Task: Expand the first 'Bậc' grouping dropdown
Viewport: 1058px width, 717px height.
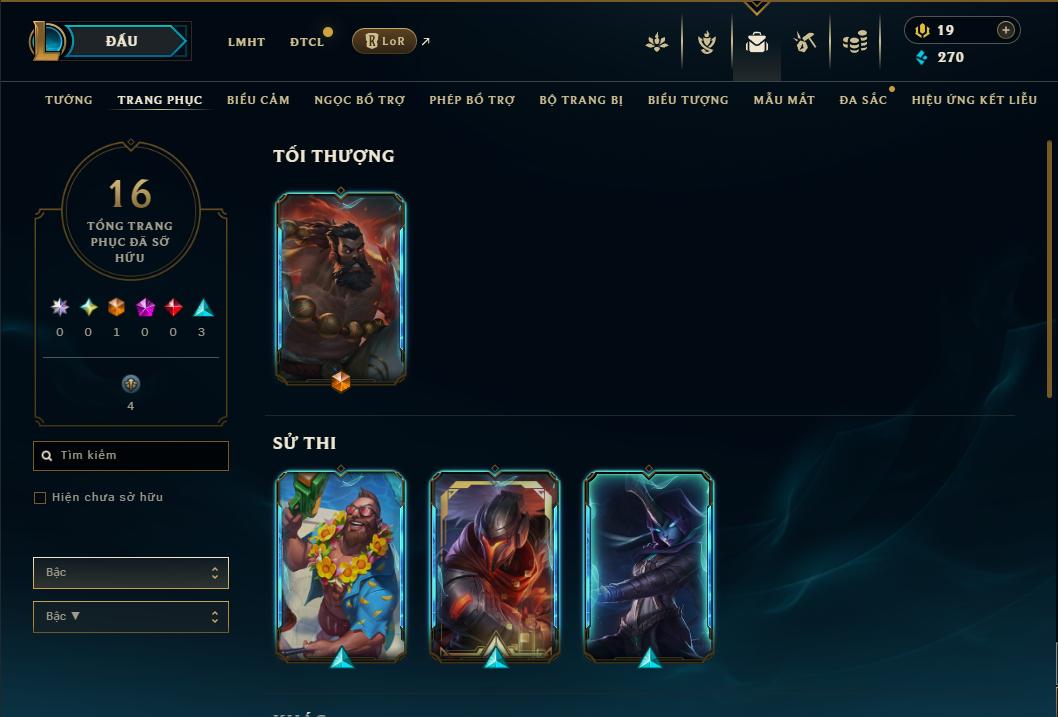Action: pos(131,573)
